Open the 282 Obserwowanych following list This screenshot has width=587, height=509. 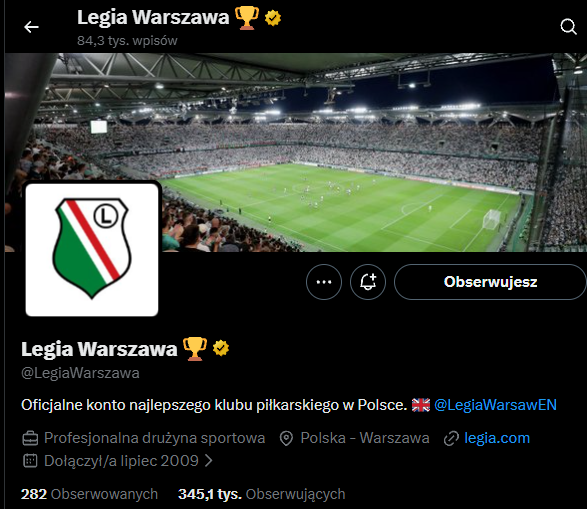(x=89, y=494)
